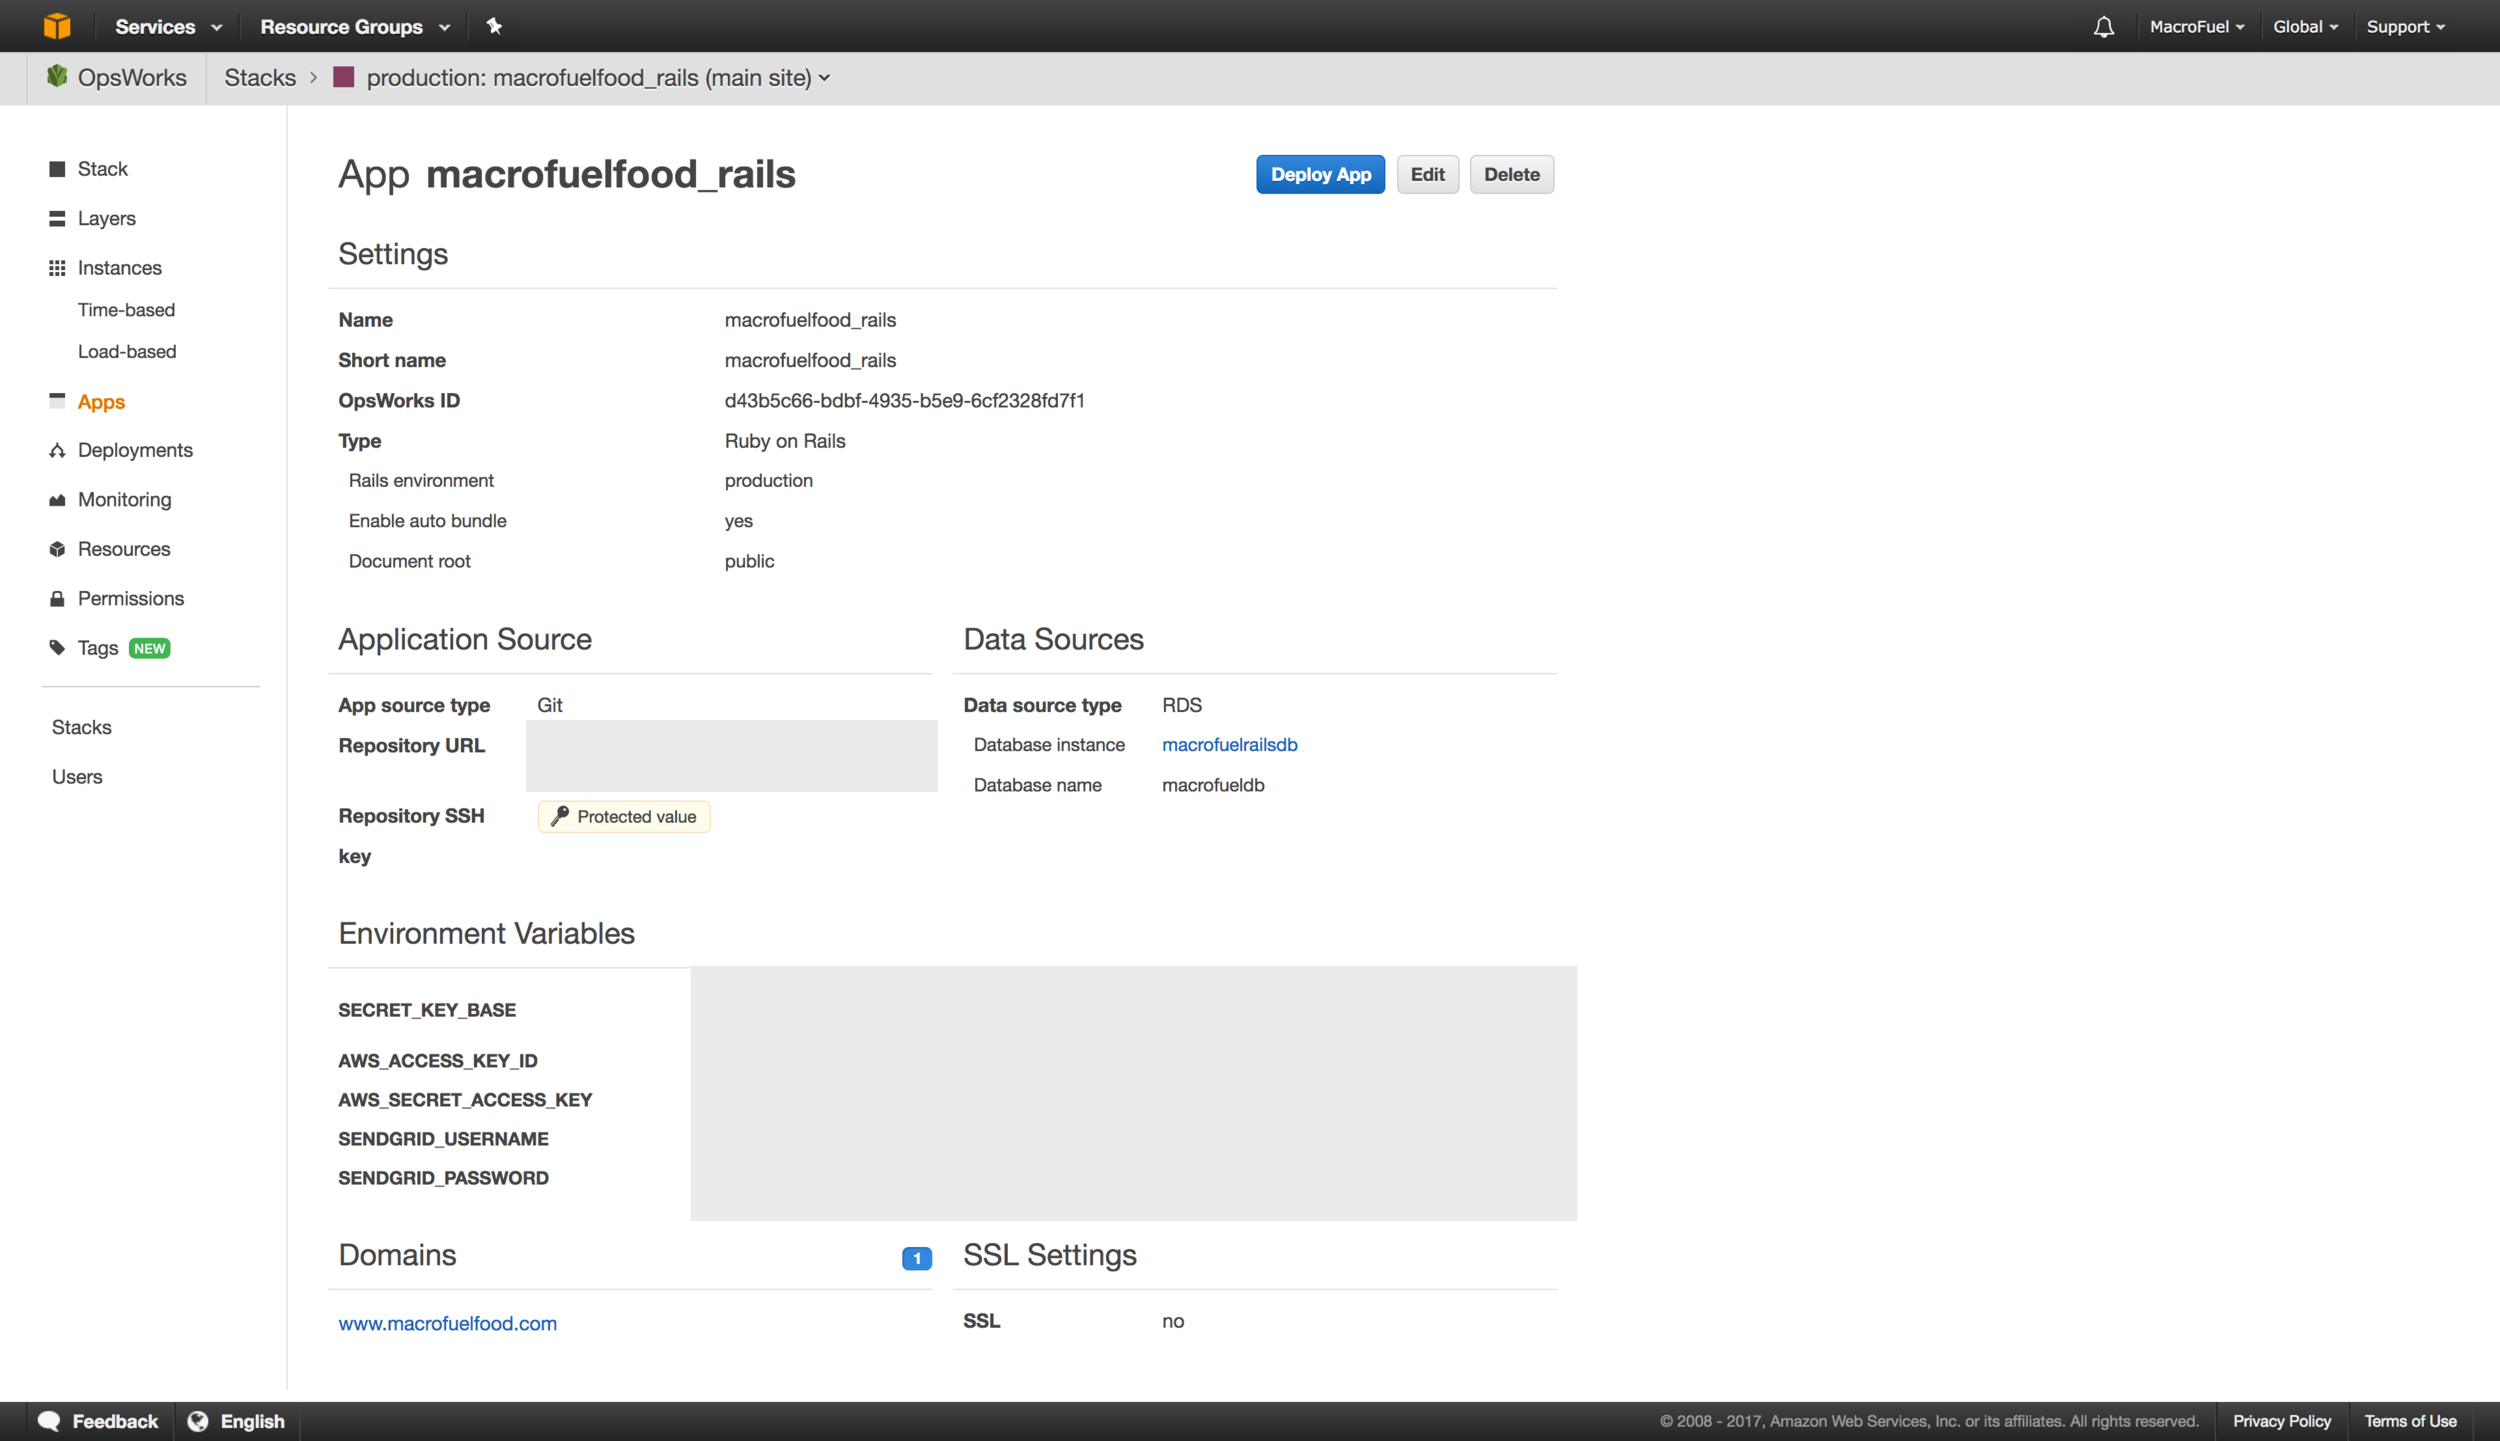Image resolution: width=2500 pixels, height=1441 pixels.
Task: Click the Monitoring chart icon
Action: (x=57, y=500)
